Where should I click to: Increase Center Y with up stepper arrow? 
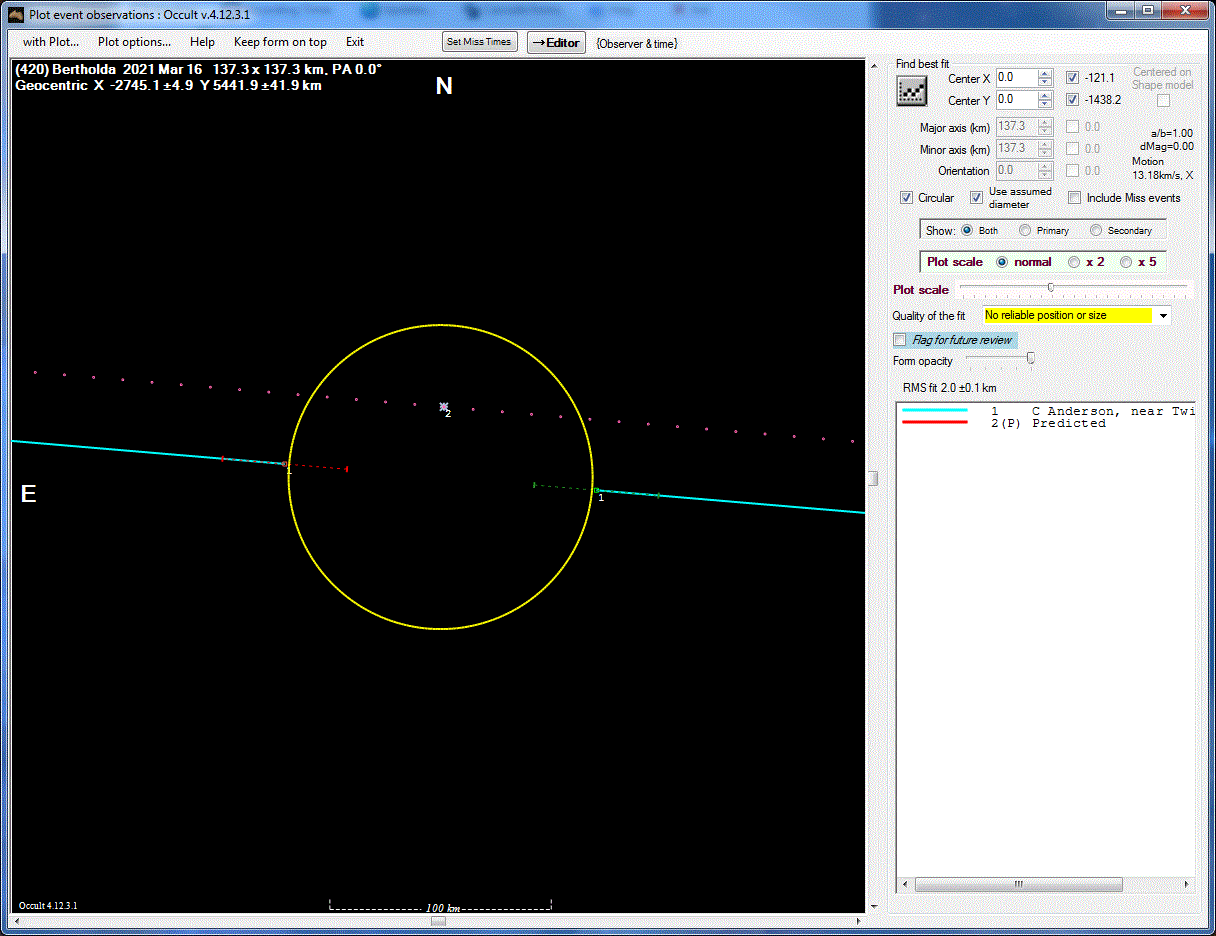[x=1046, y=96]
